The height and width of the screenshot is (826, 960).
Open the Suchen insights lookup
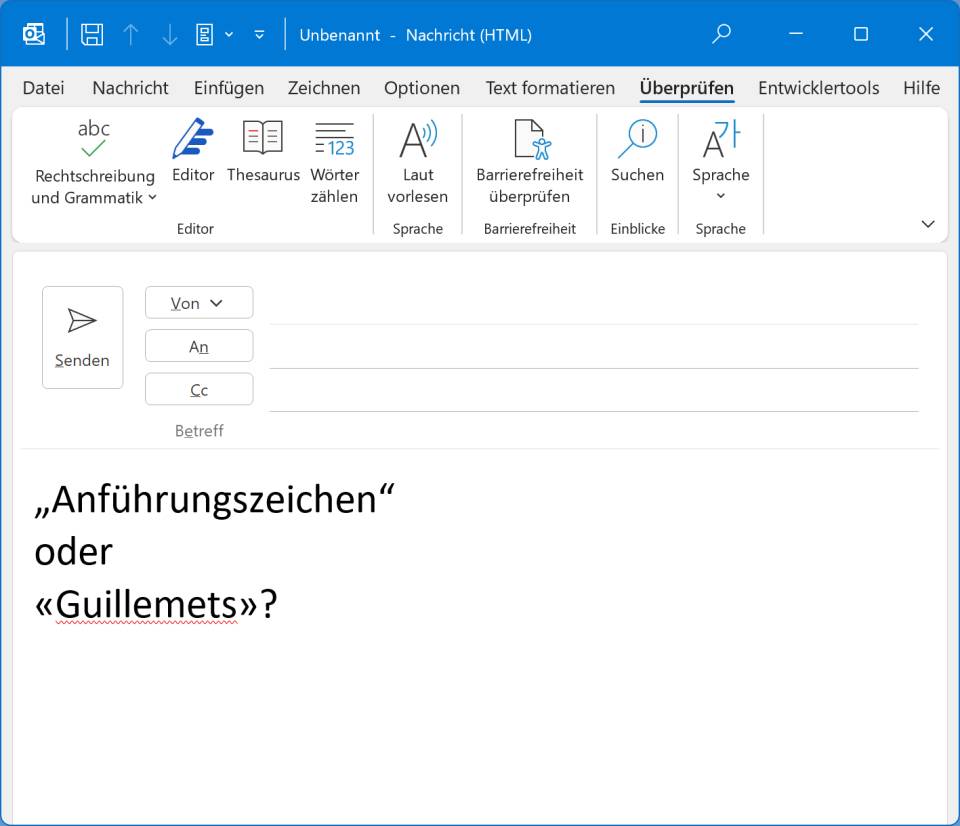[x=637, y=150]
